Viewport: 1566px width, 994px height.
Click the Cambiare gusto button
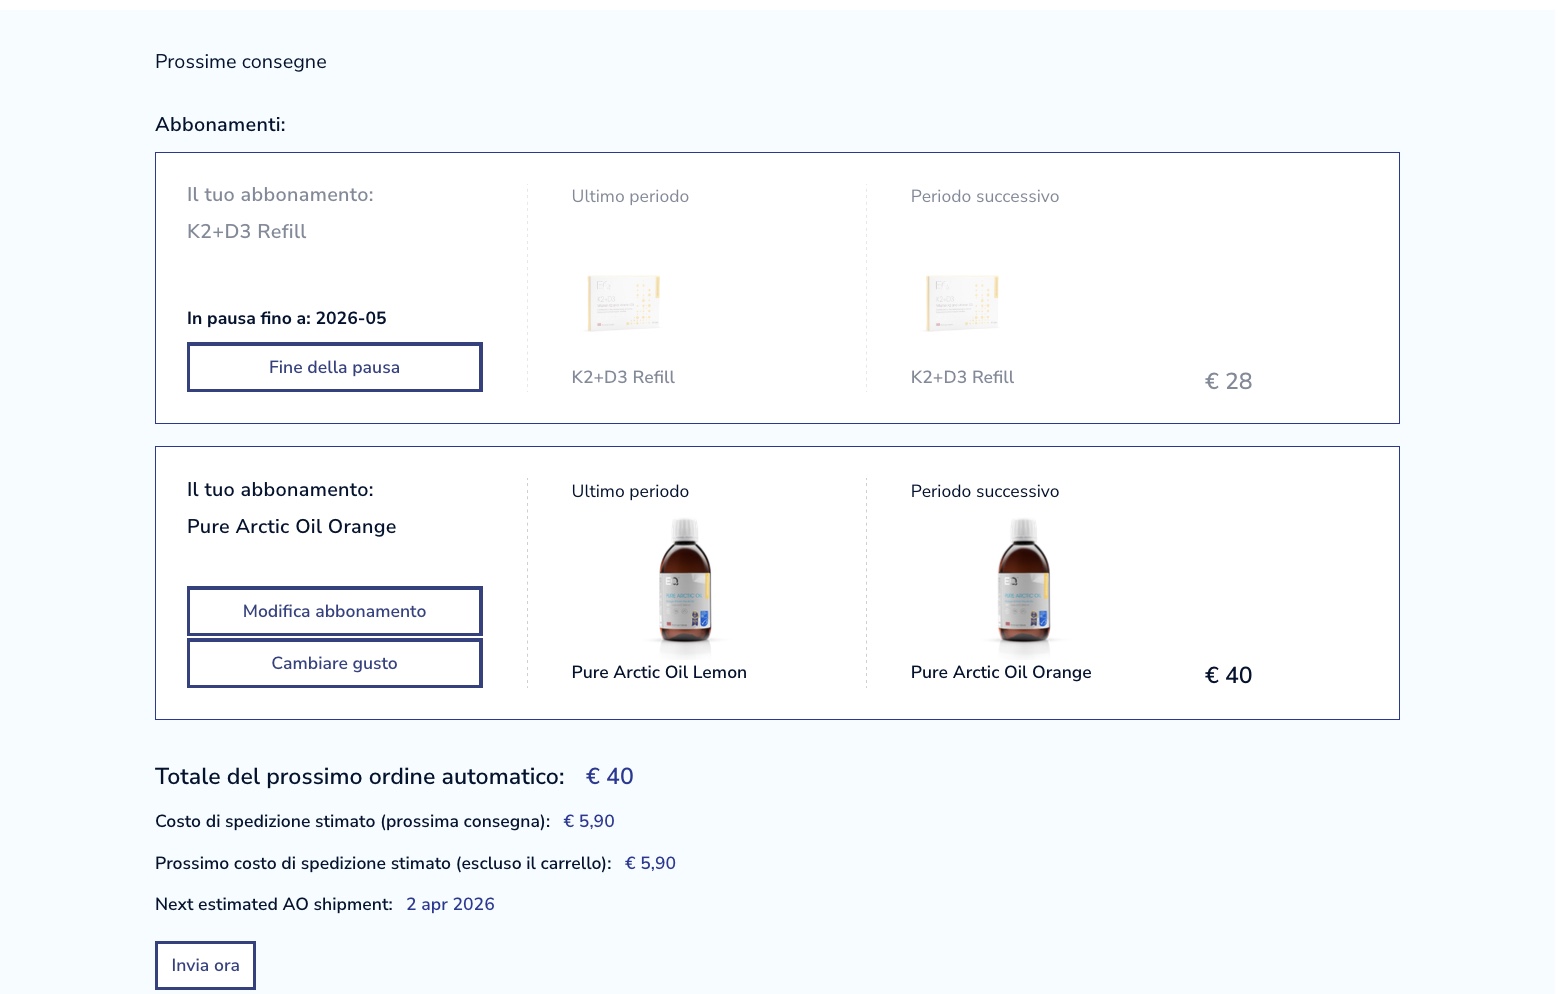pyautogui.click(x=334, y=663)
